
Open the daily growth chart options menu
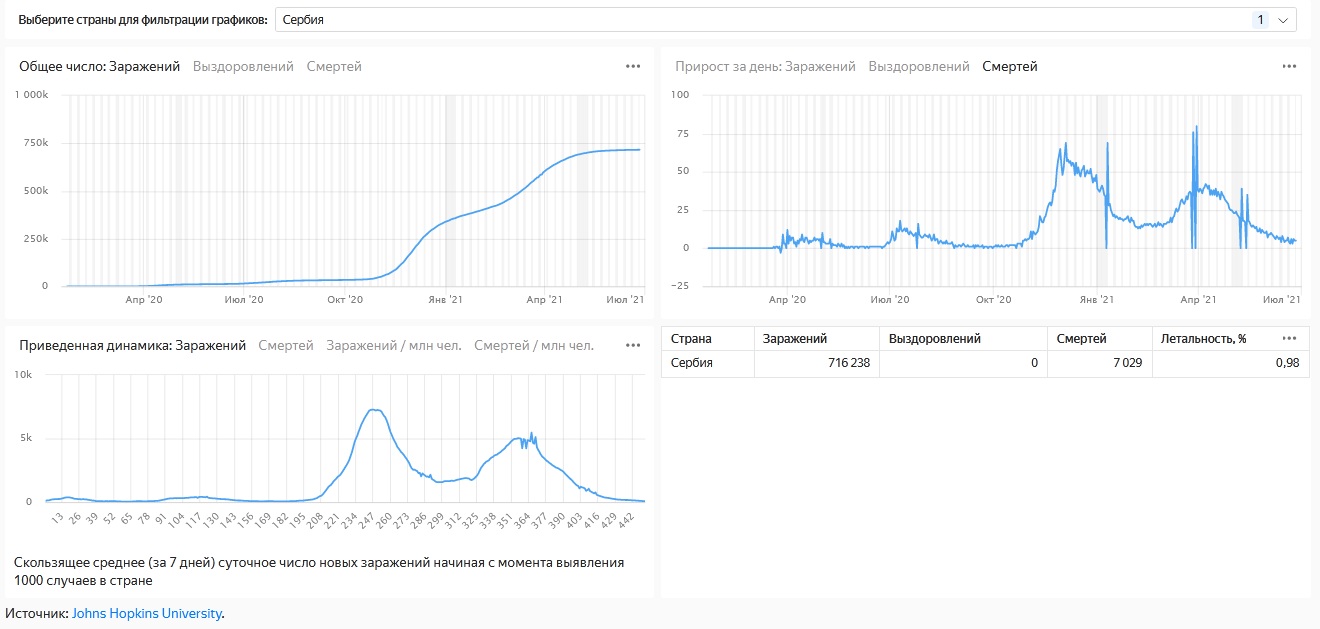[1289, 66]
